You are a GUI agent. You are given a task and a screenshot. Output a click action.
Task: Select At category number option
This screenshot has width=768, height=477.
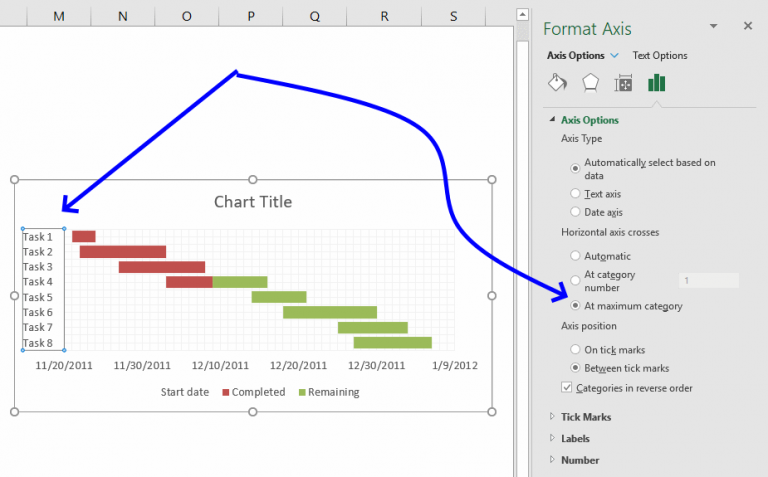[576, 281]
